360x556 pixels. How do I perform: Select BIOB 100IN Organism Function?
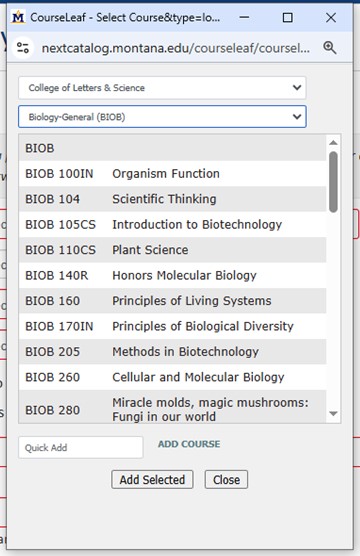(x=172, y=173)
